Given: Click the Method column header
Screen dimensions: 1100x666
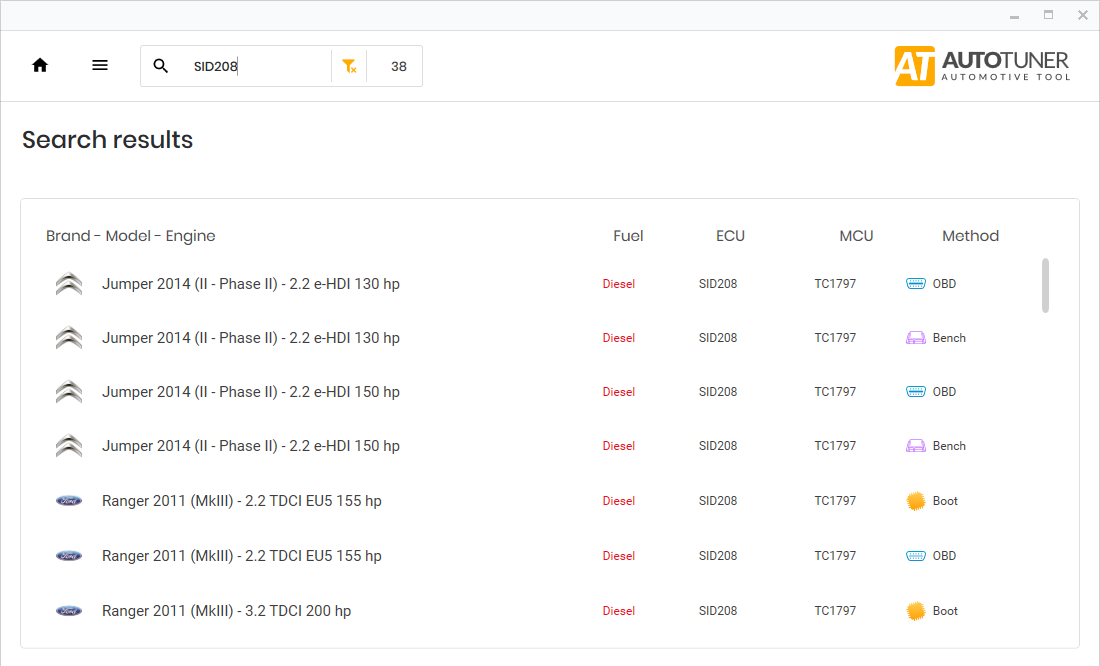Looking at the screenshot, I should click(x=970, y=236).
